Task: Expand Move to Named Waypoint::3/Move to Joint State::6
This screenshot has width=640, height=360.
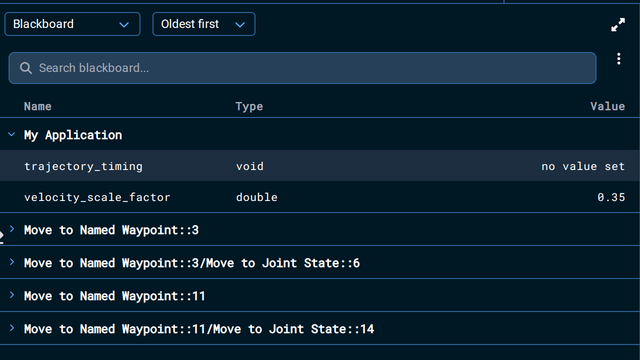Action: click(x=11, y=262)
